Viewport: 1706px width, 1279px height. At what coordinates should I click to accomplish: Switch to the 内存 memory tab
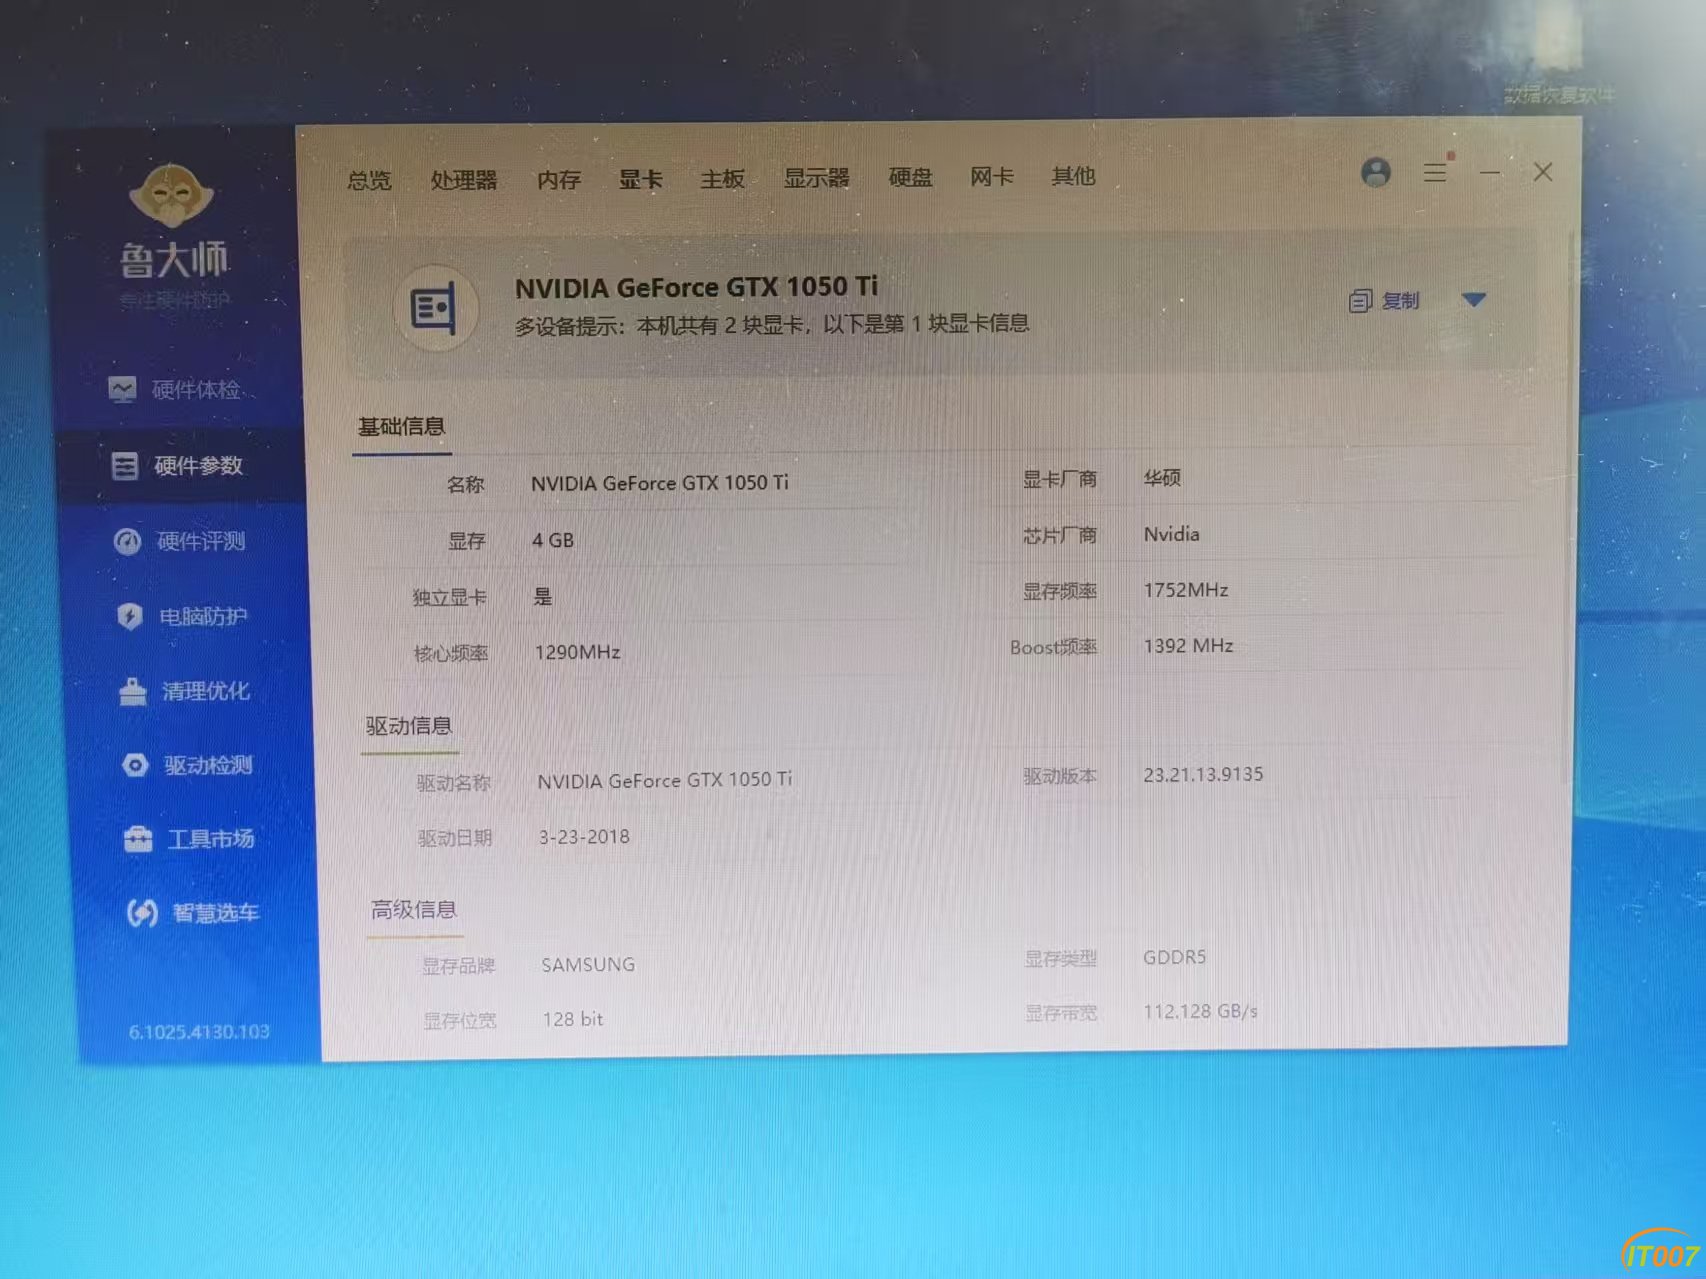(558, 179)
